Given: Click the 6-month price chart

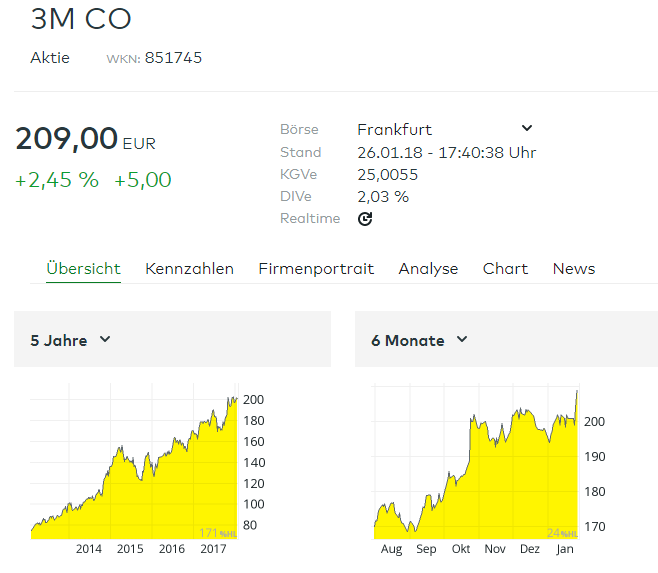Looking at the screenshot, I should (476, 461).
